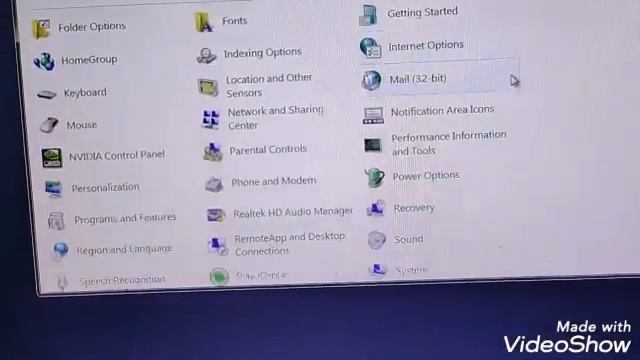This screenshot has width=640, height=360.
Task: Click the Indexing Options icon
Action: click(x=207, y=55)
